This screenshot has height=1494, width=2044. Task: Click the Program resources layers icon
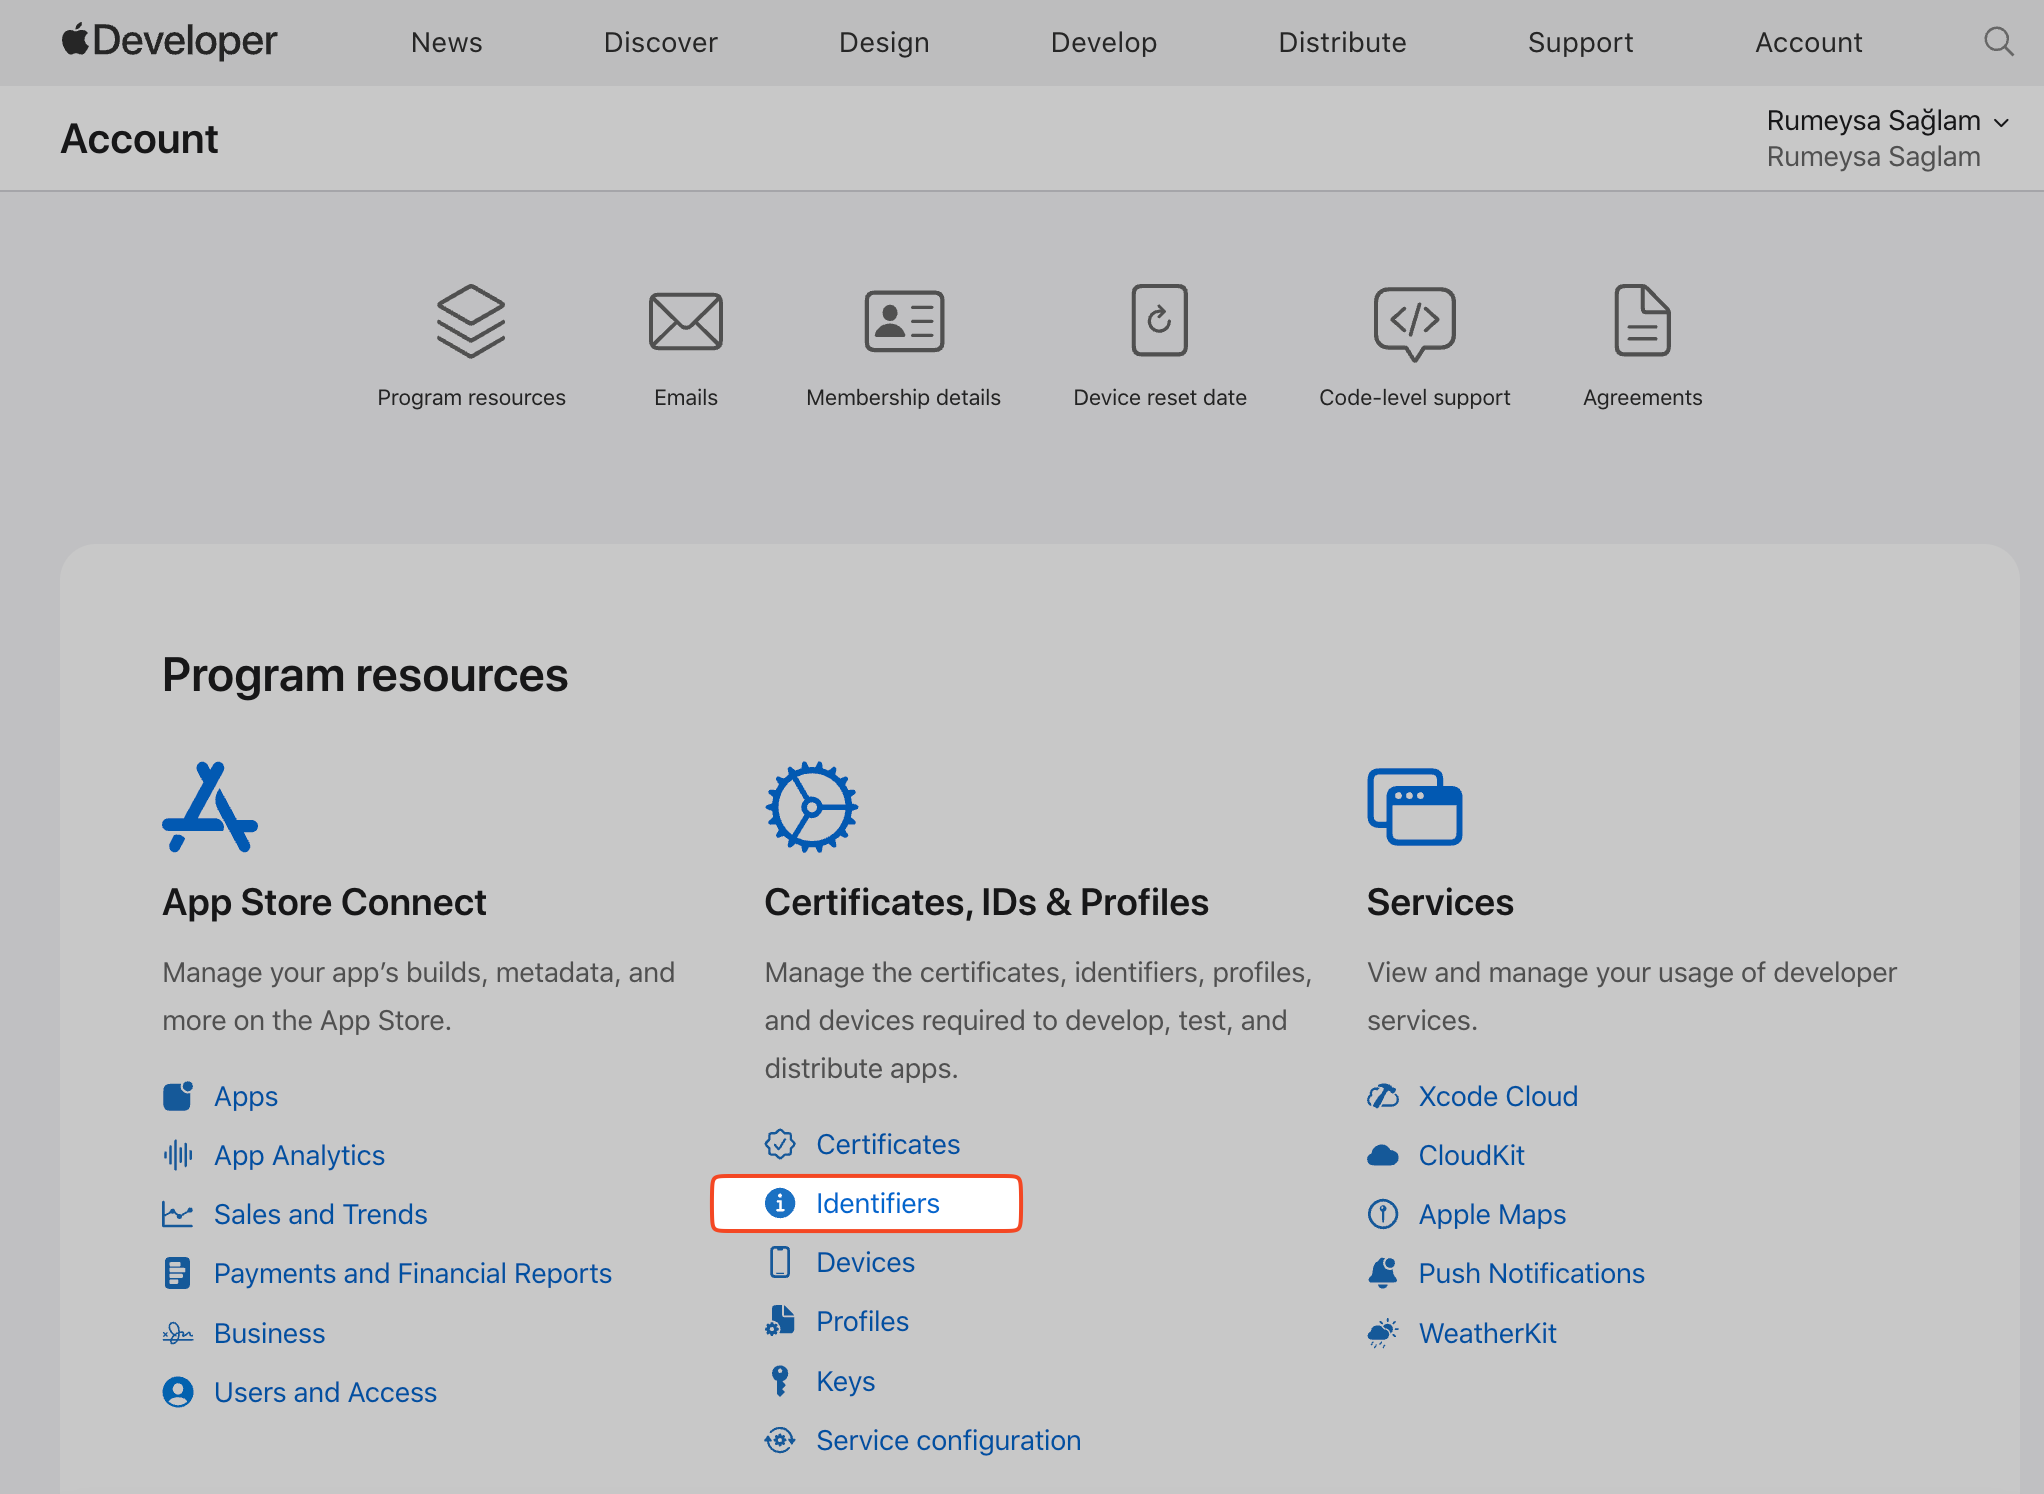pos(471,321)
